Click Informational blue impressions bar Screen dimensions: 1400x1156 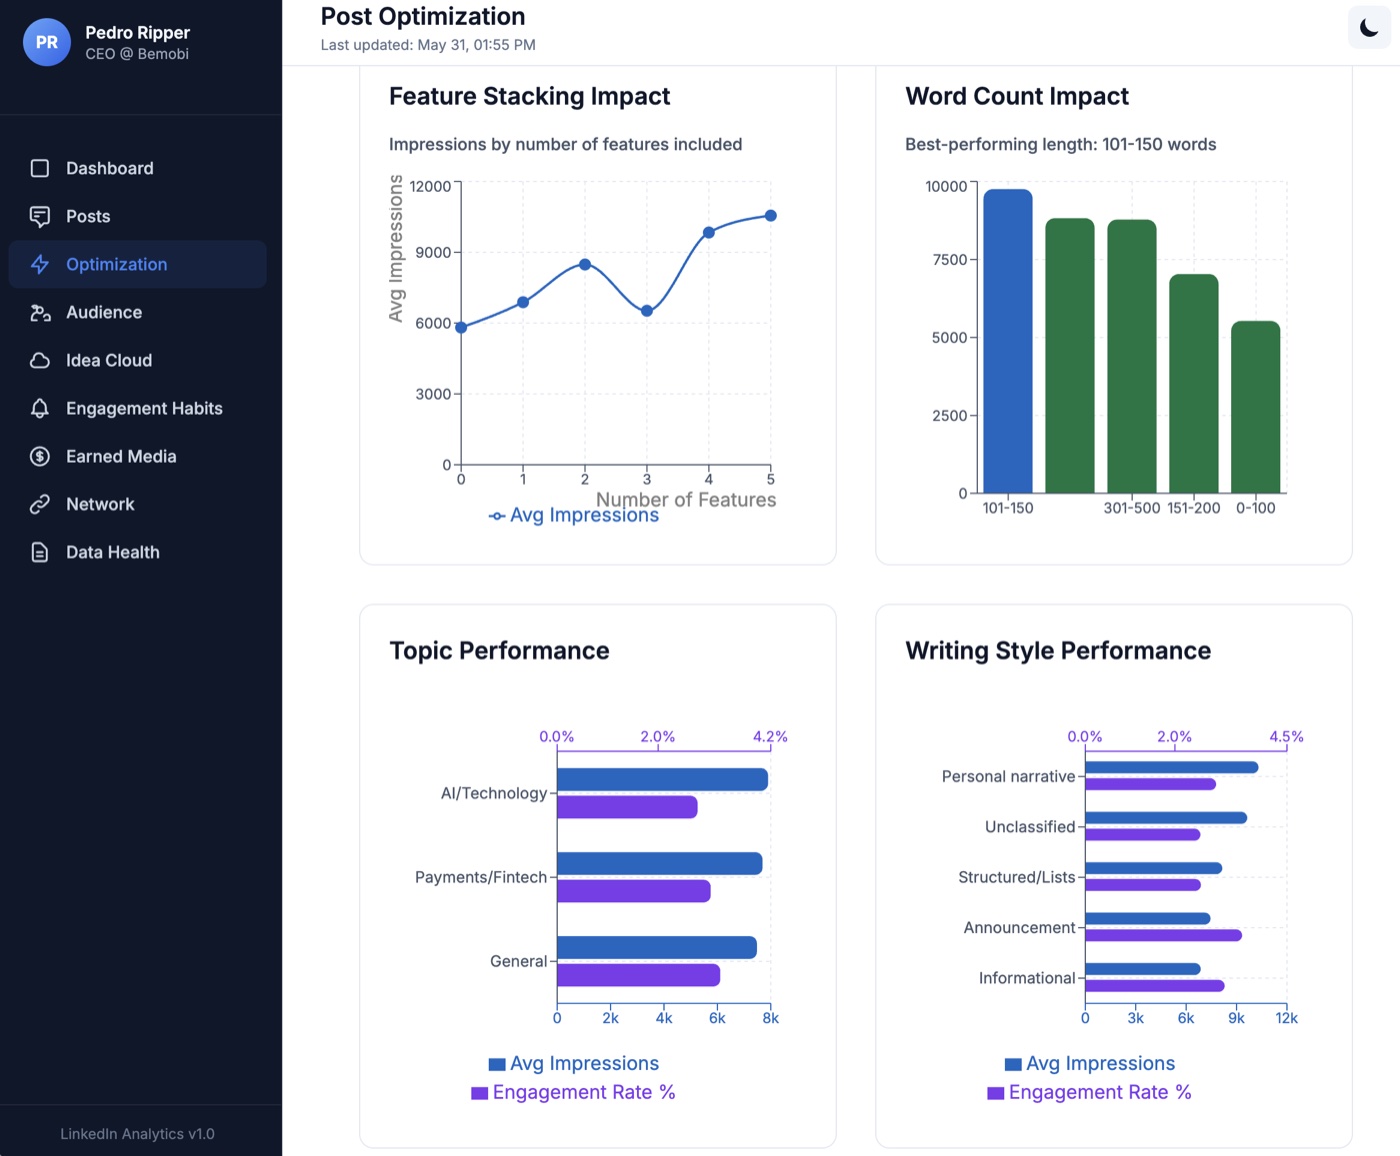(x=1143, y=969)
